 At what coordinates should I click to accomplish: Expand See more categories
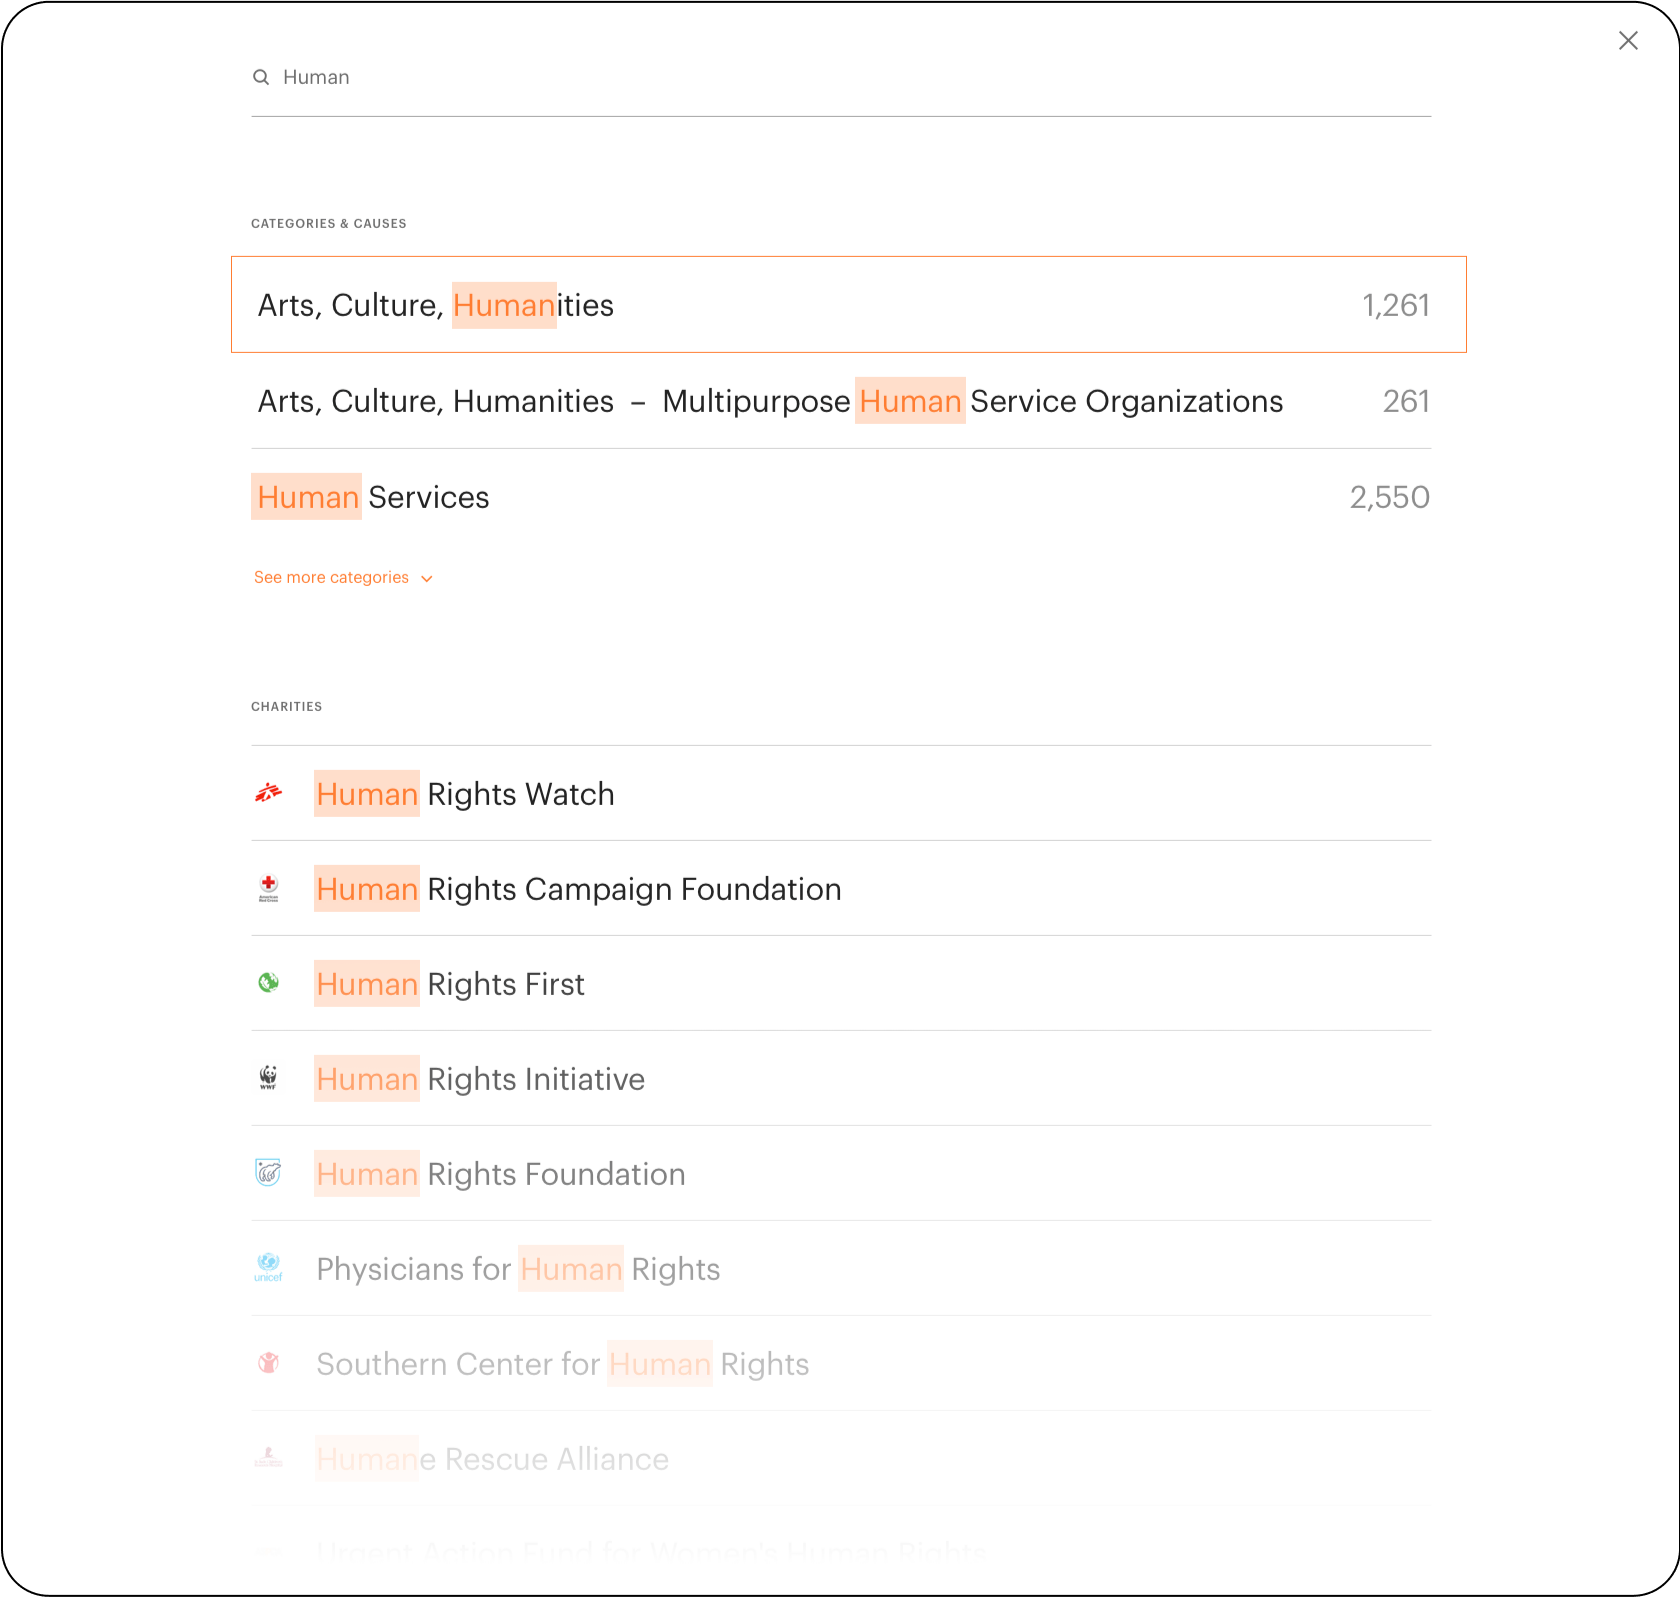[331, 578]
